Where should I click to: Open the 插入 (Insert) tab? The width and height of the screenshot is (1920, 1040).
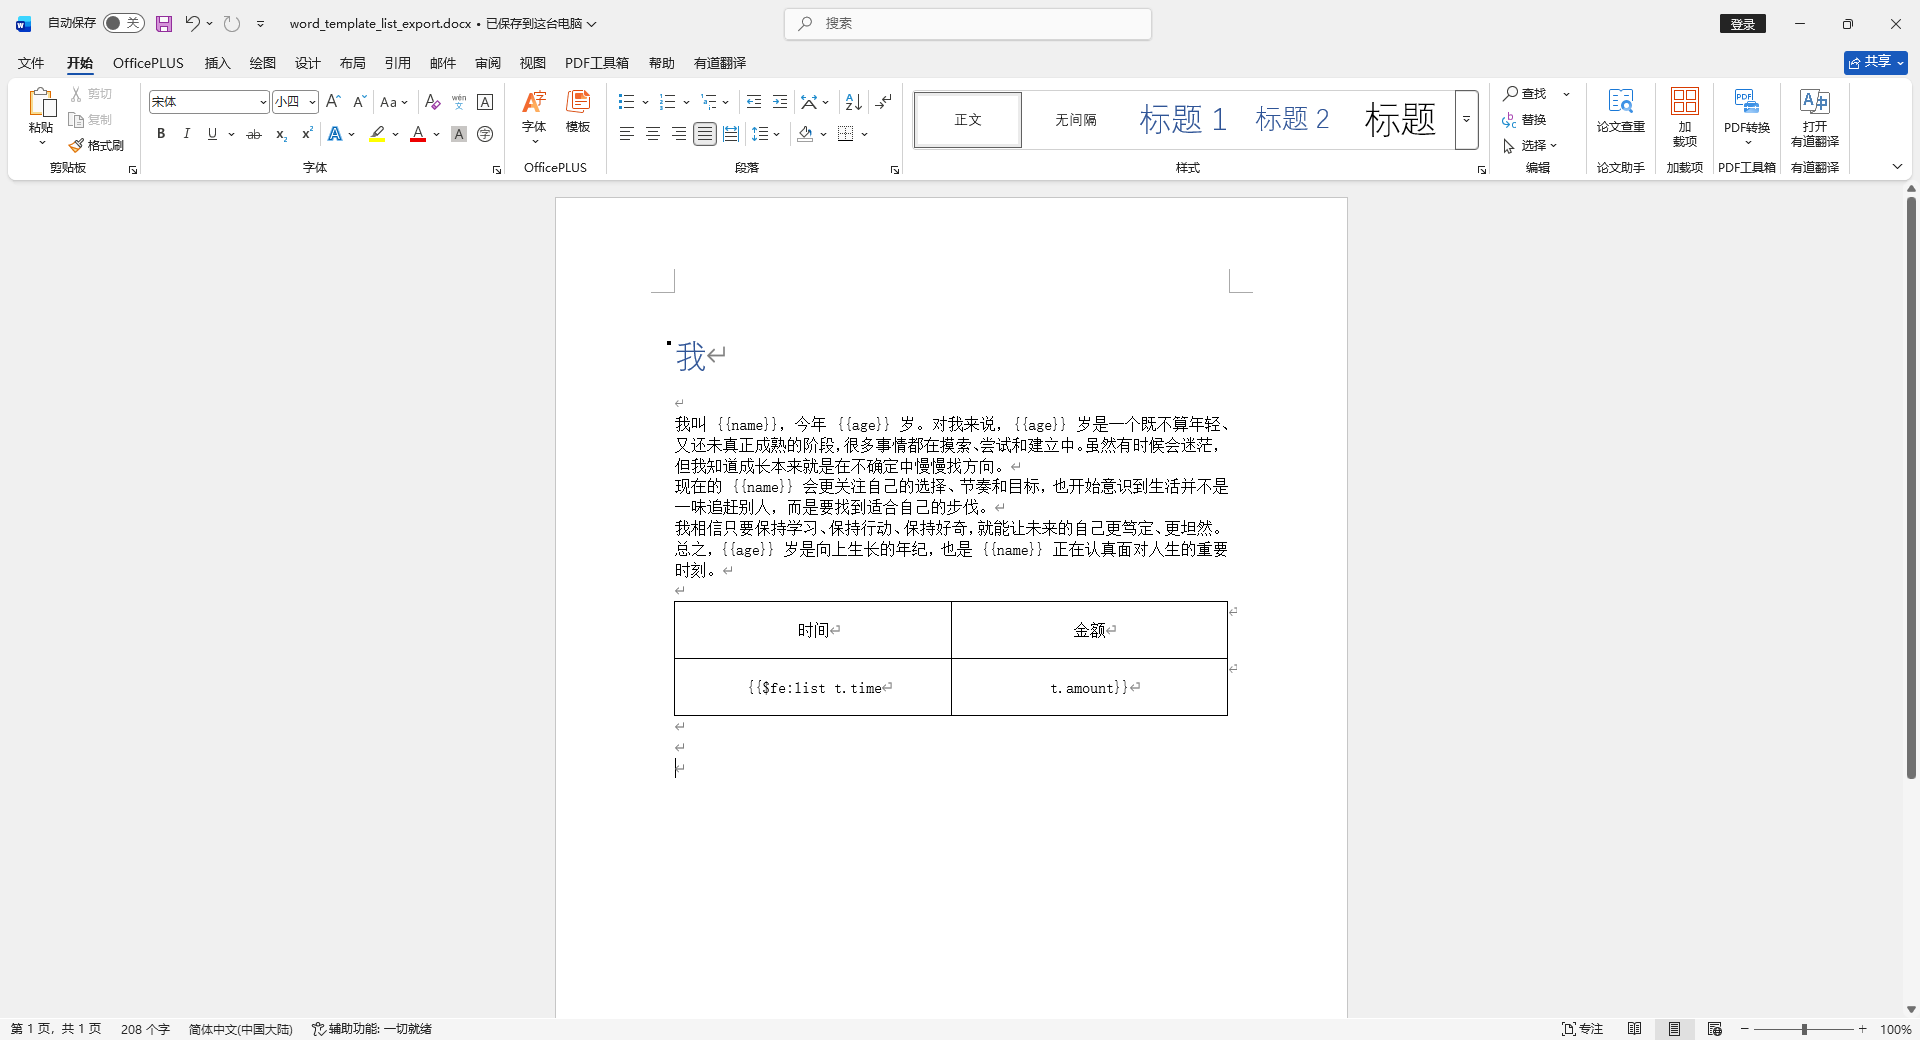tap(217, 63)
